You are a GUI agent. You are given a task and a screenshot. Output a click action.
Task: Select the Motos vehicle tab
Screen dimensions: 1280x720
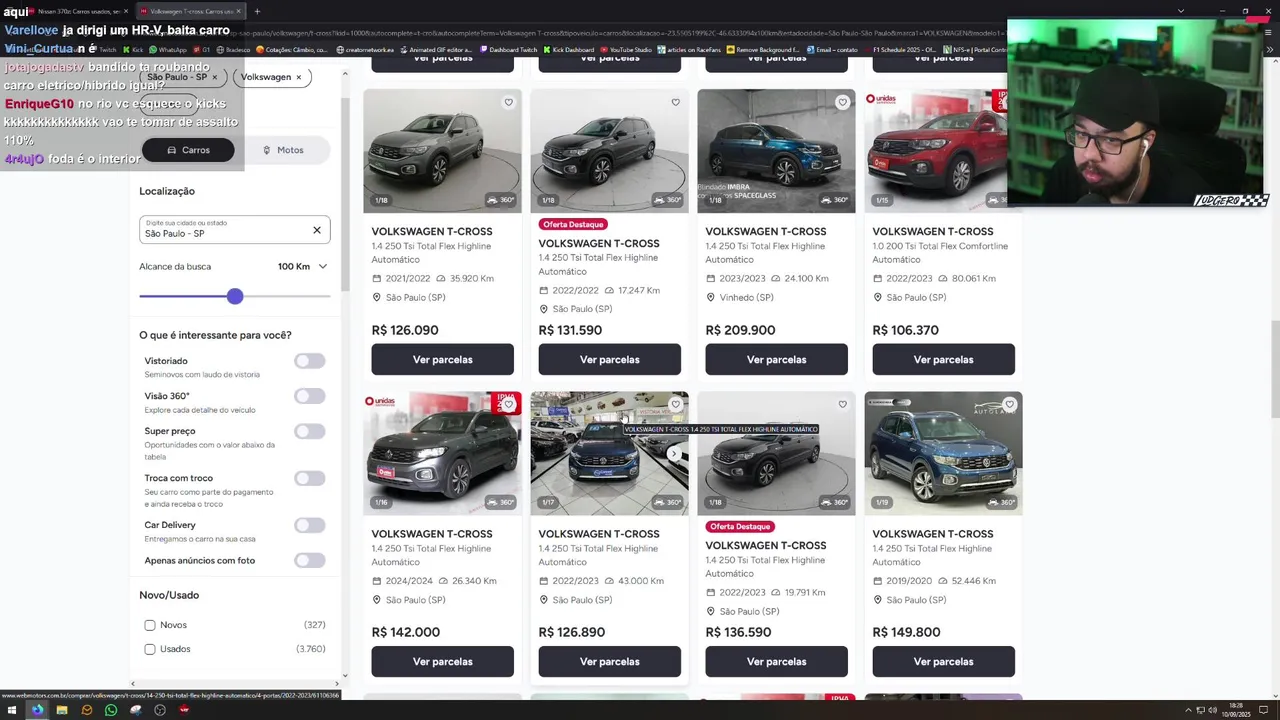[283, 150]
